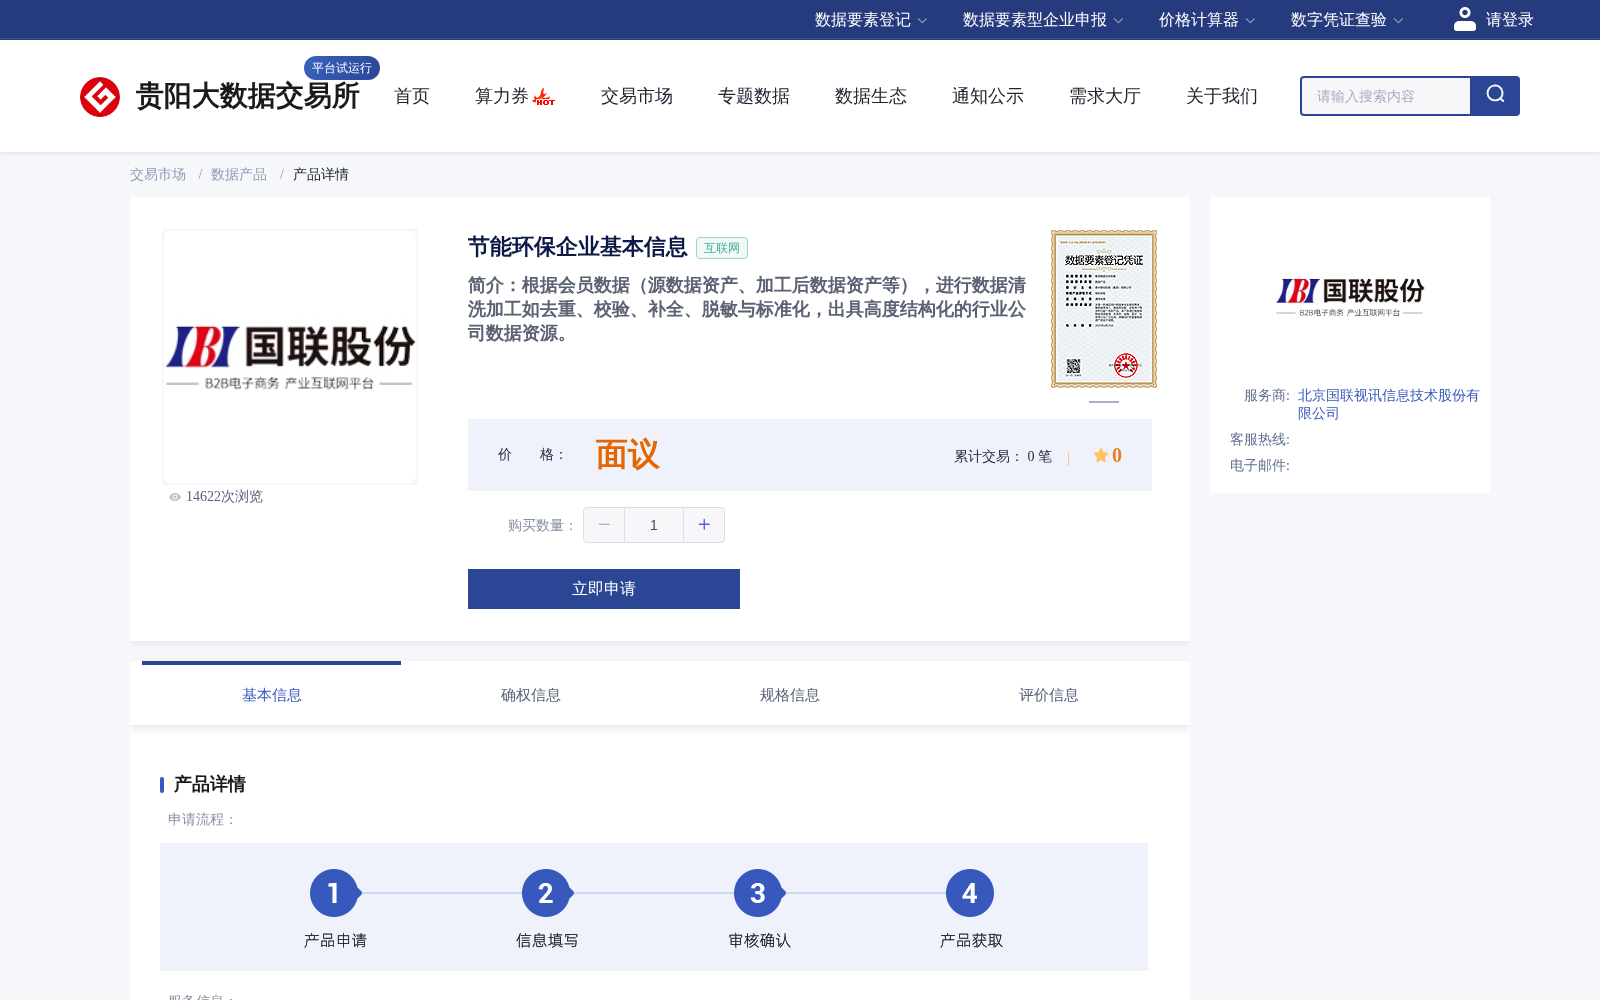Click the 互联网 category tag

(x=722, y=248)
